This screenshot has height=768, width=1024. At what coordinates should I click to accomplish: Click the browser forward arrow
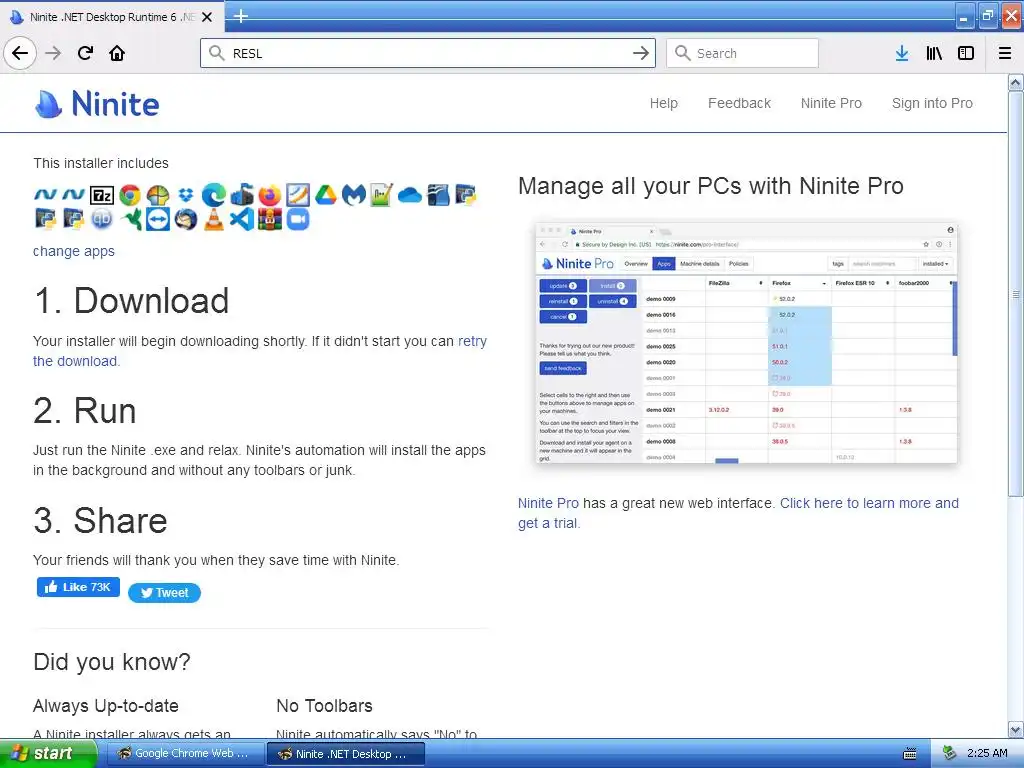[x=54, y=53]
